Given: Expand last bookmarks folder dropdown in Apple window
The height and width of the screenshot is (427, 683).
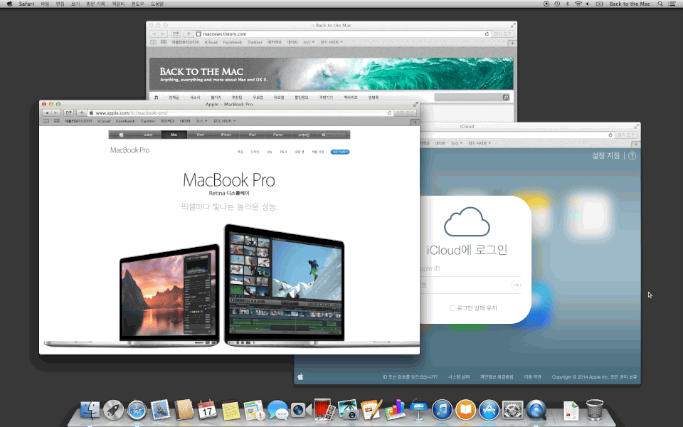Looking at the screenshot, I should coord(224,121).
